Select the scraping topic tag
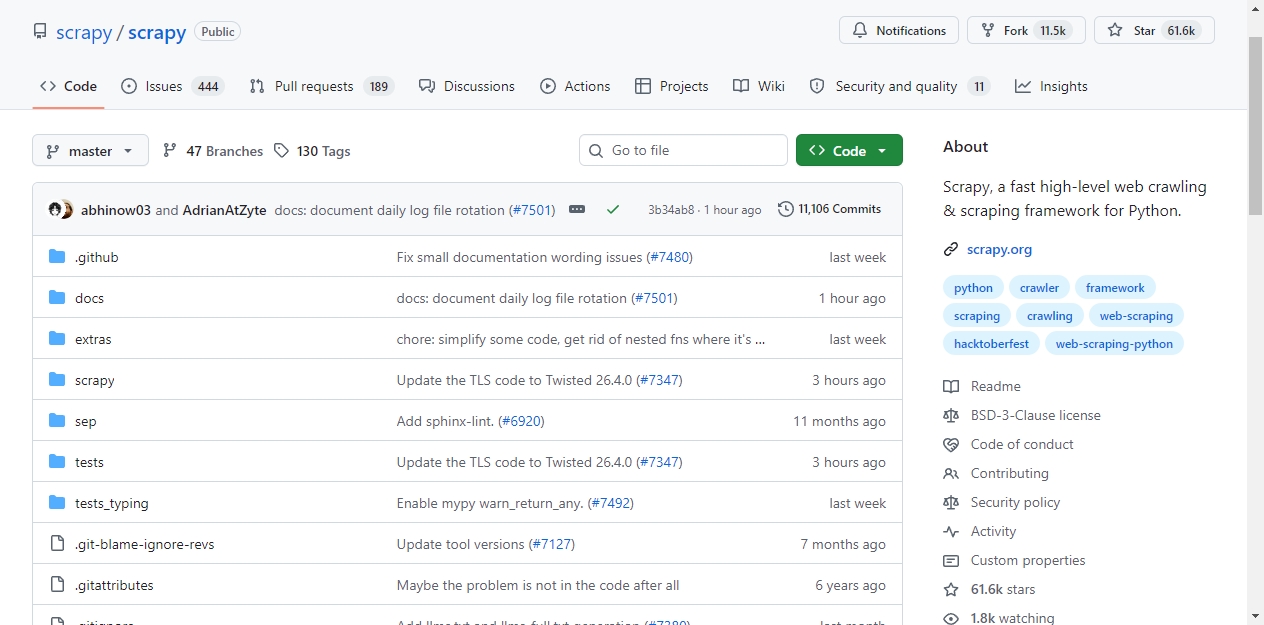1264x625 pixels. (x=977, y=316)
